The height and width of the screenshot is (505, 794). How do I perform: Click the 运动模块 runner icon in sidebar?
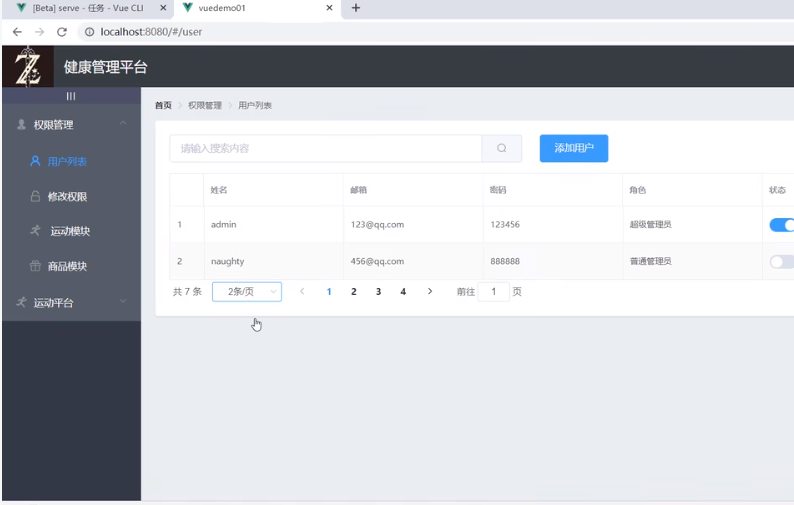pyautogui.click(x=35, y=230)
